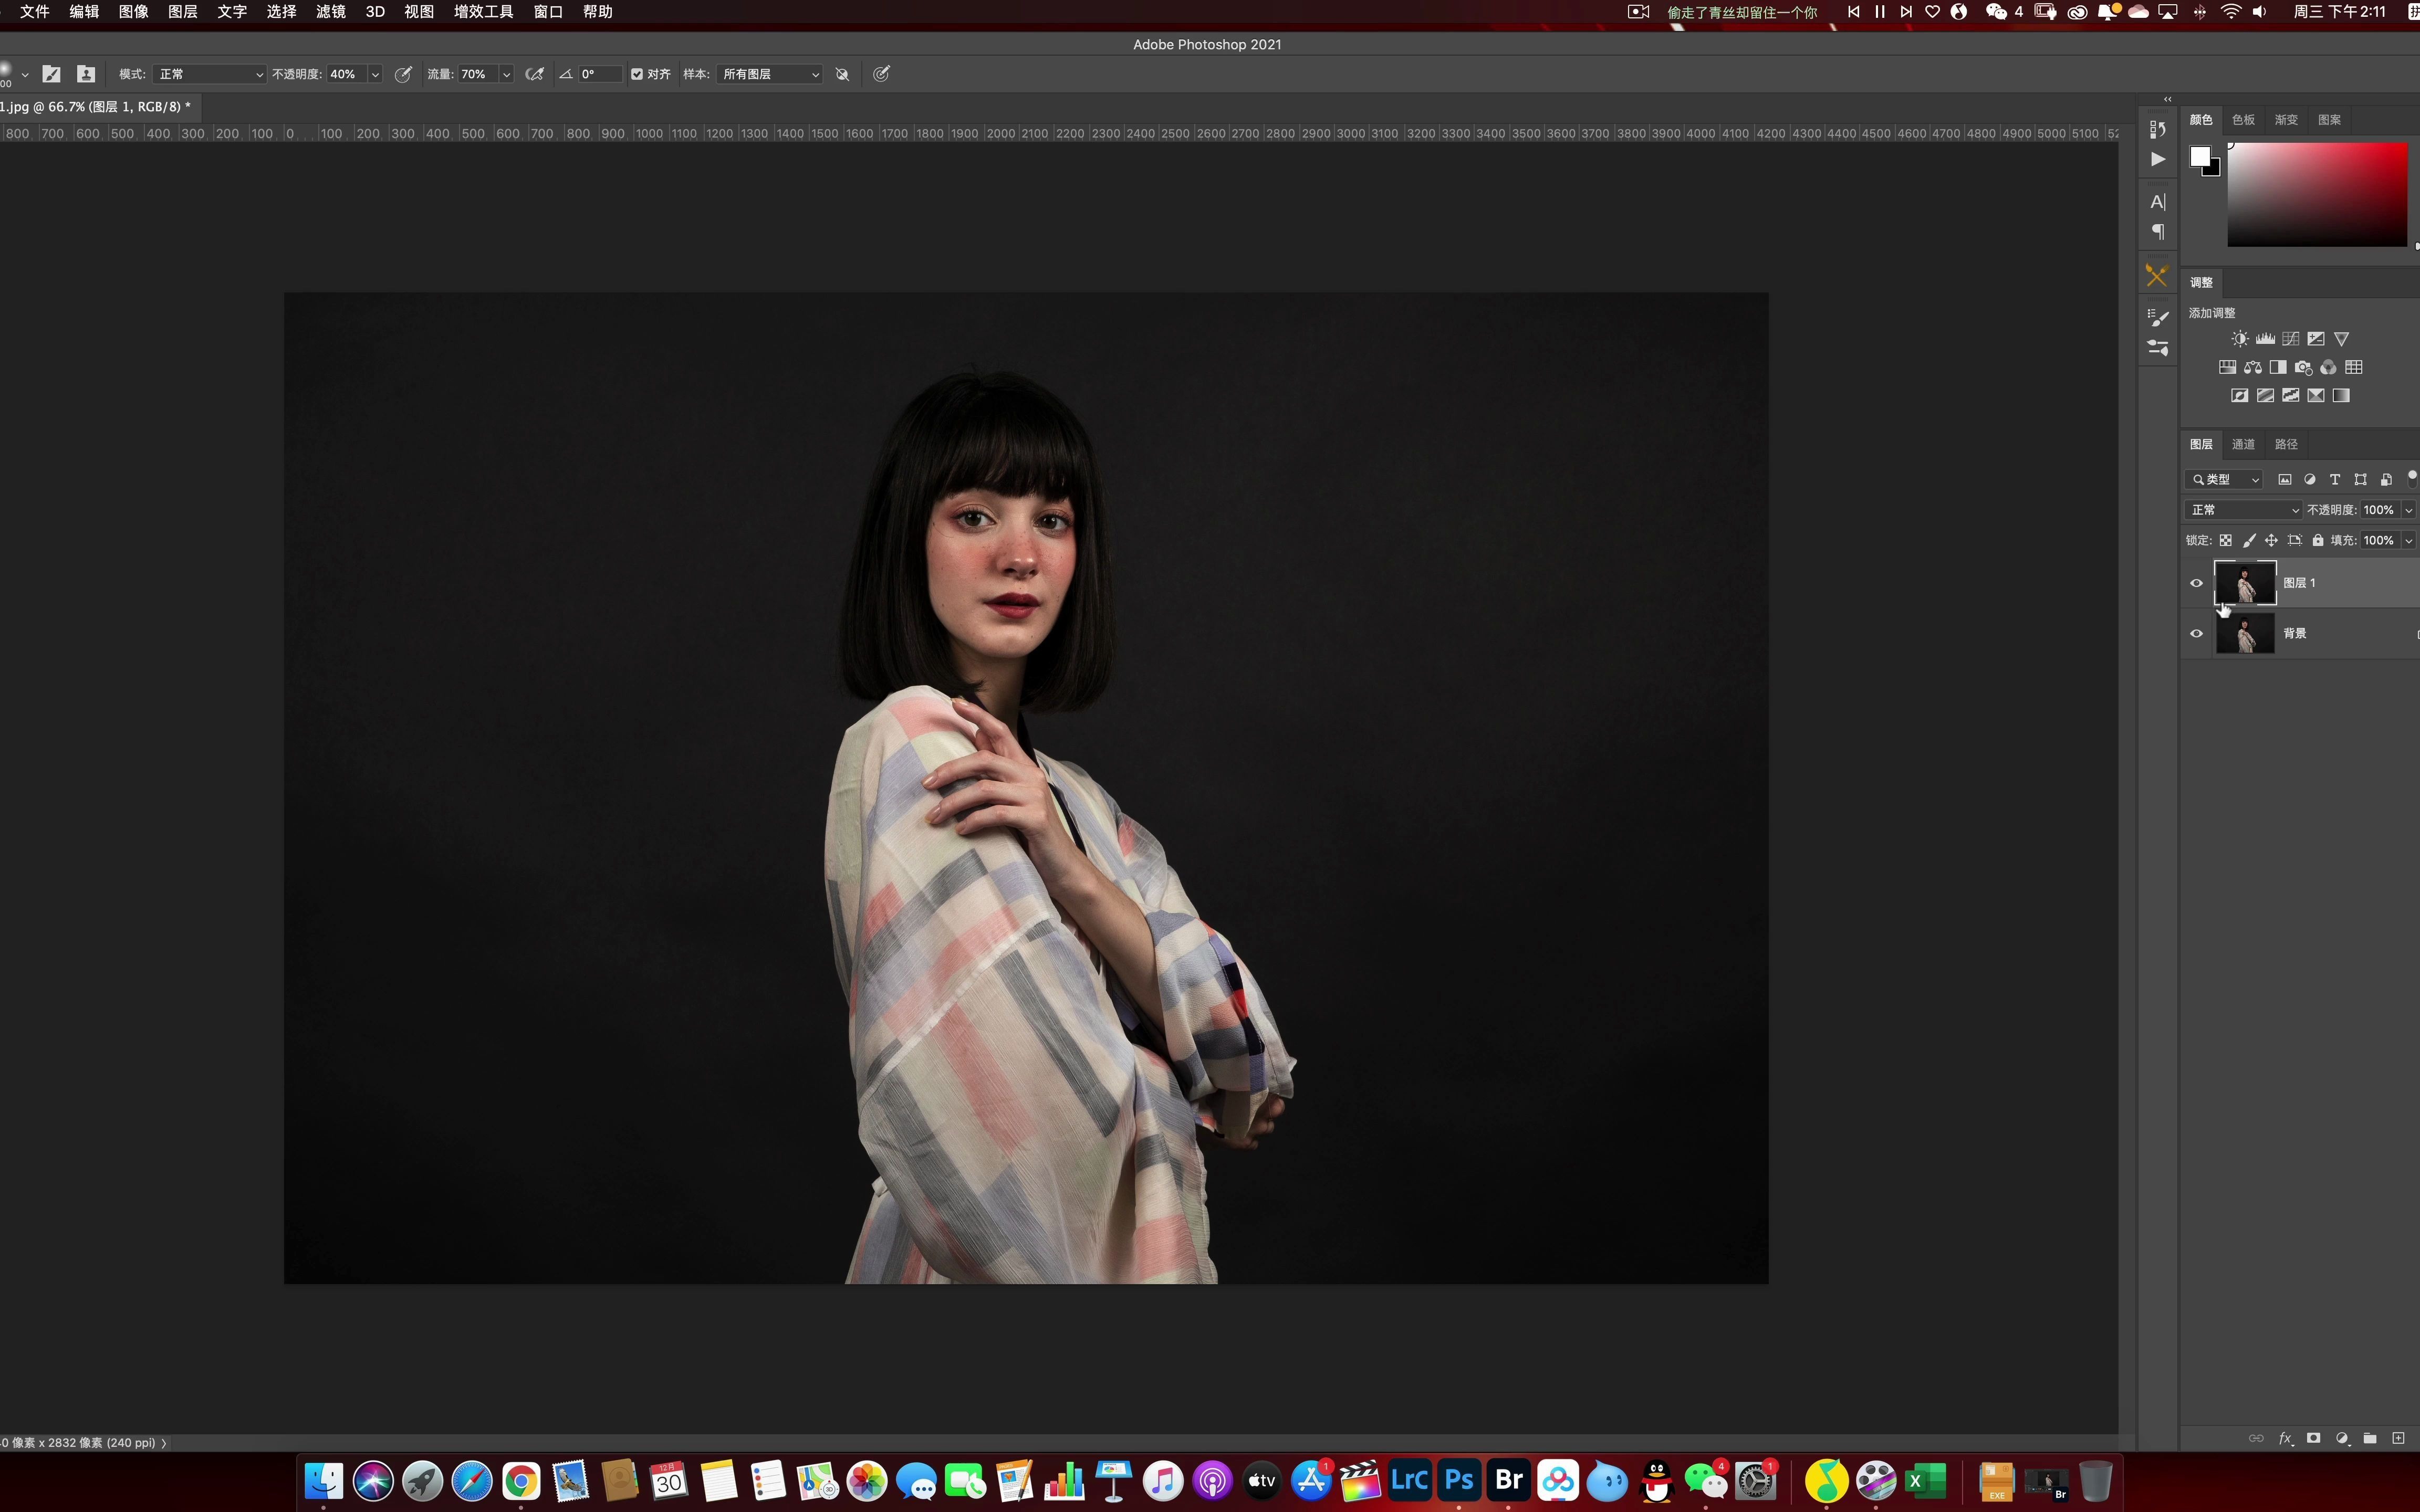Switch to the 色板 tab
The image size is (2420, 1512).
point(2243,120)
